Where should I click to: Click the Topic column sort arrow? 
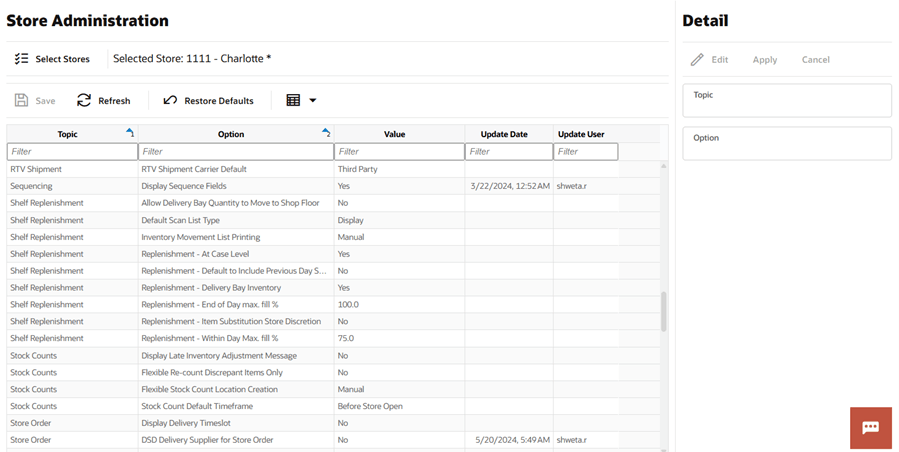130,133
